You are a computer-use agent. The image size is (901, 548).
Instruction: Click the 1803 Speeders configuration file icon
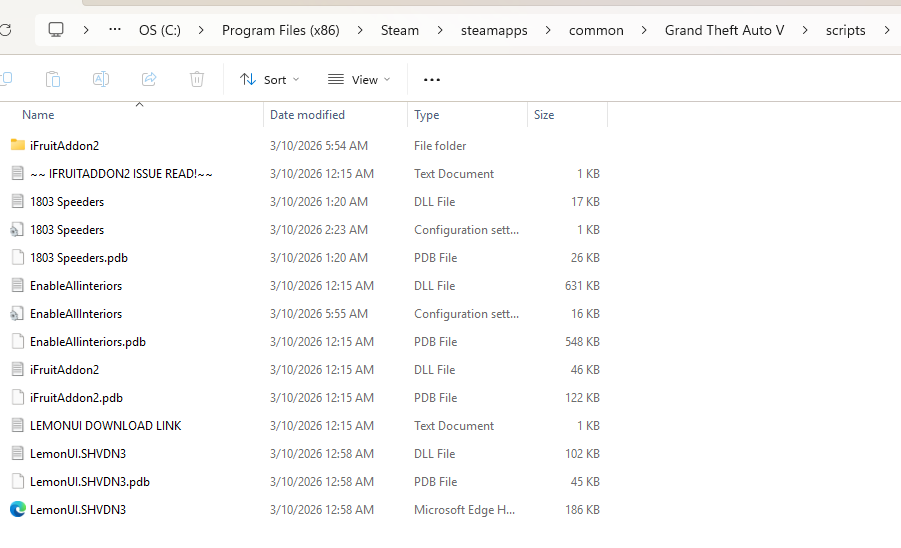click(x=17, y=230)
